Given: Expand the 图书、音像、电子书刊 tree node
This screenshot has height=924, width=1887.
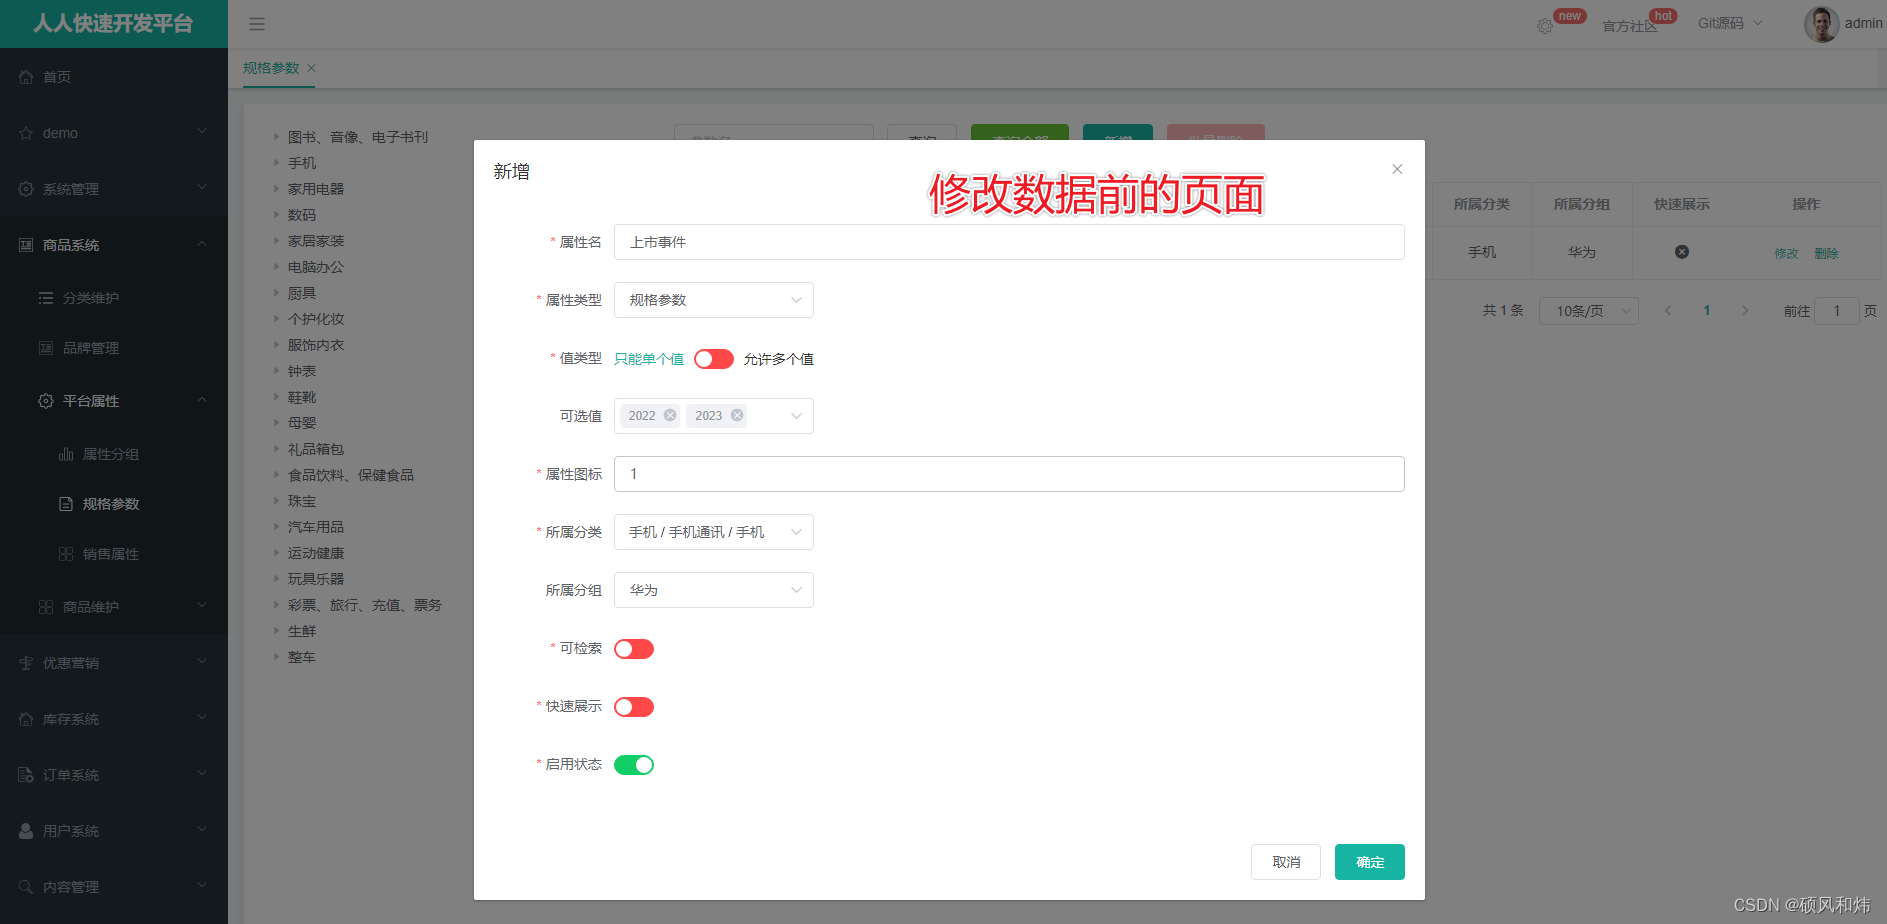Looking at the screenshot, I should click(x=277, y=137).
